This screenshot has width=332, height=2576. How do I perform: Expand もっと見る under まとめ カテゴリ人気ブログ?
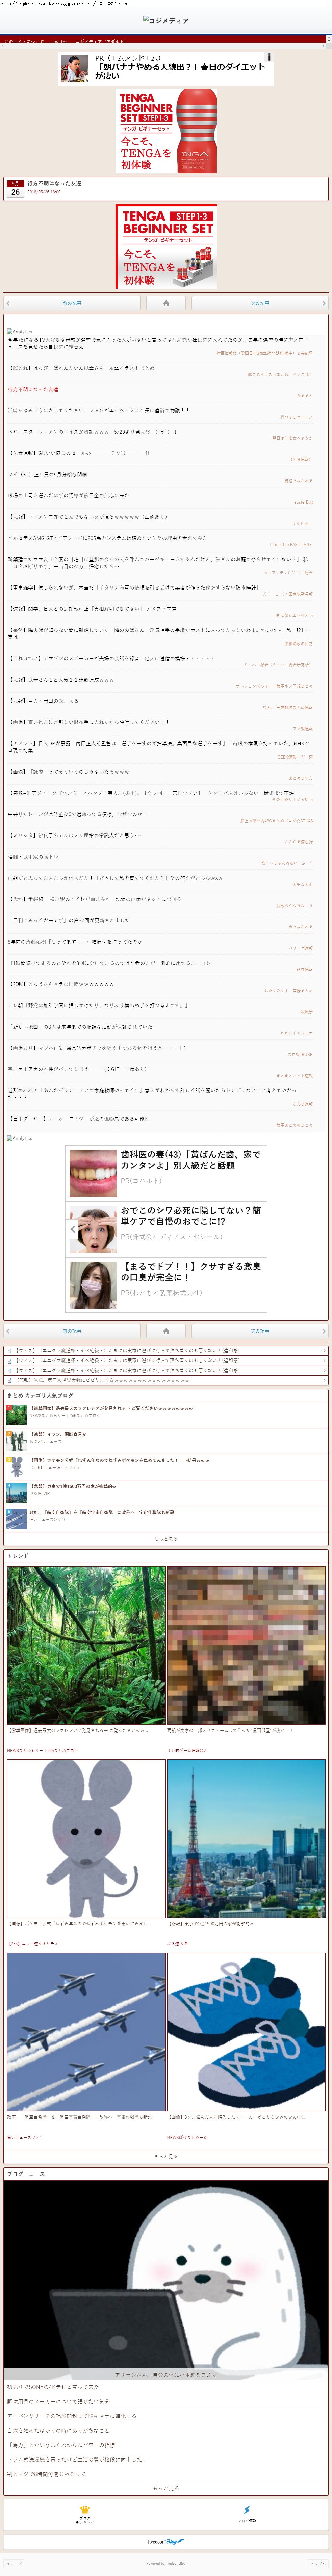pyautogui.click(x=166, y=1538)
